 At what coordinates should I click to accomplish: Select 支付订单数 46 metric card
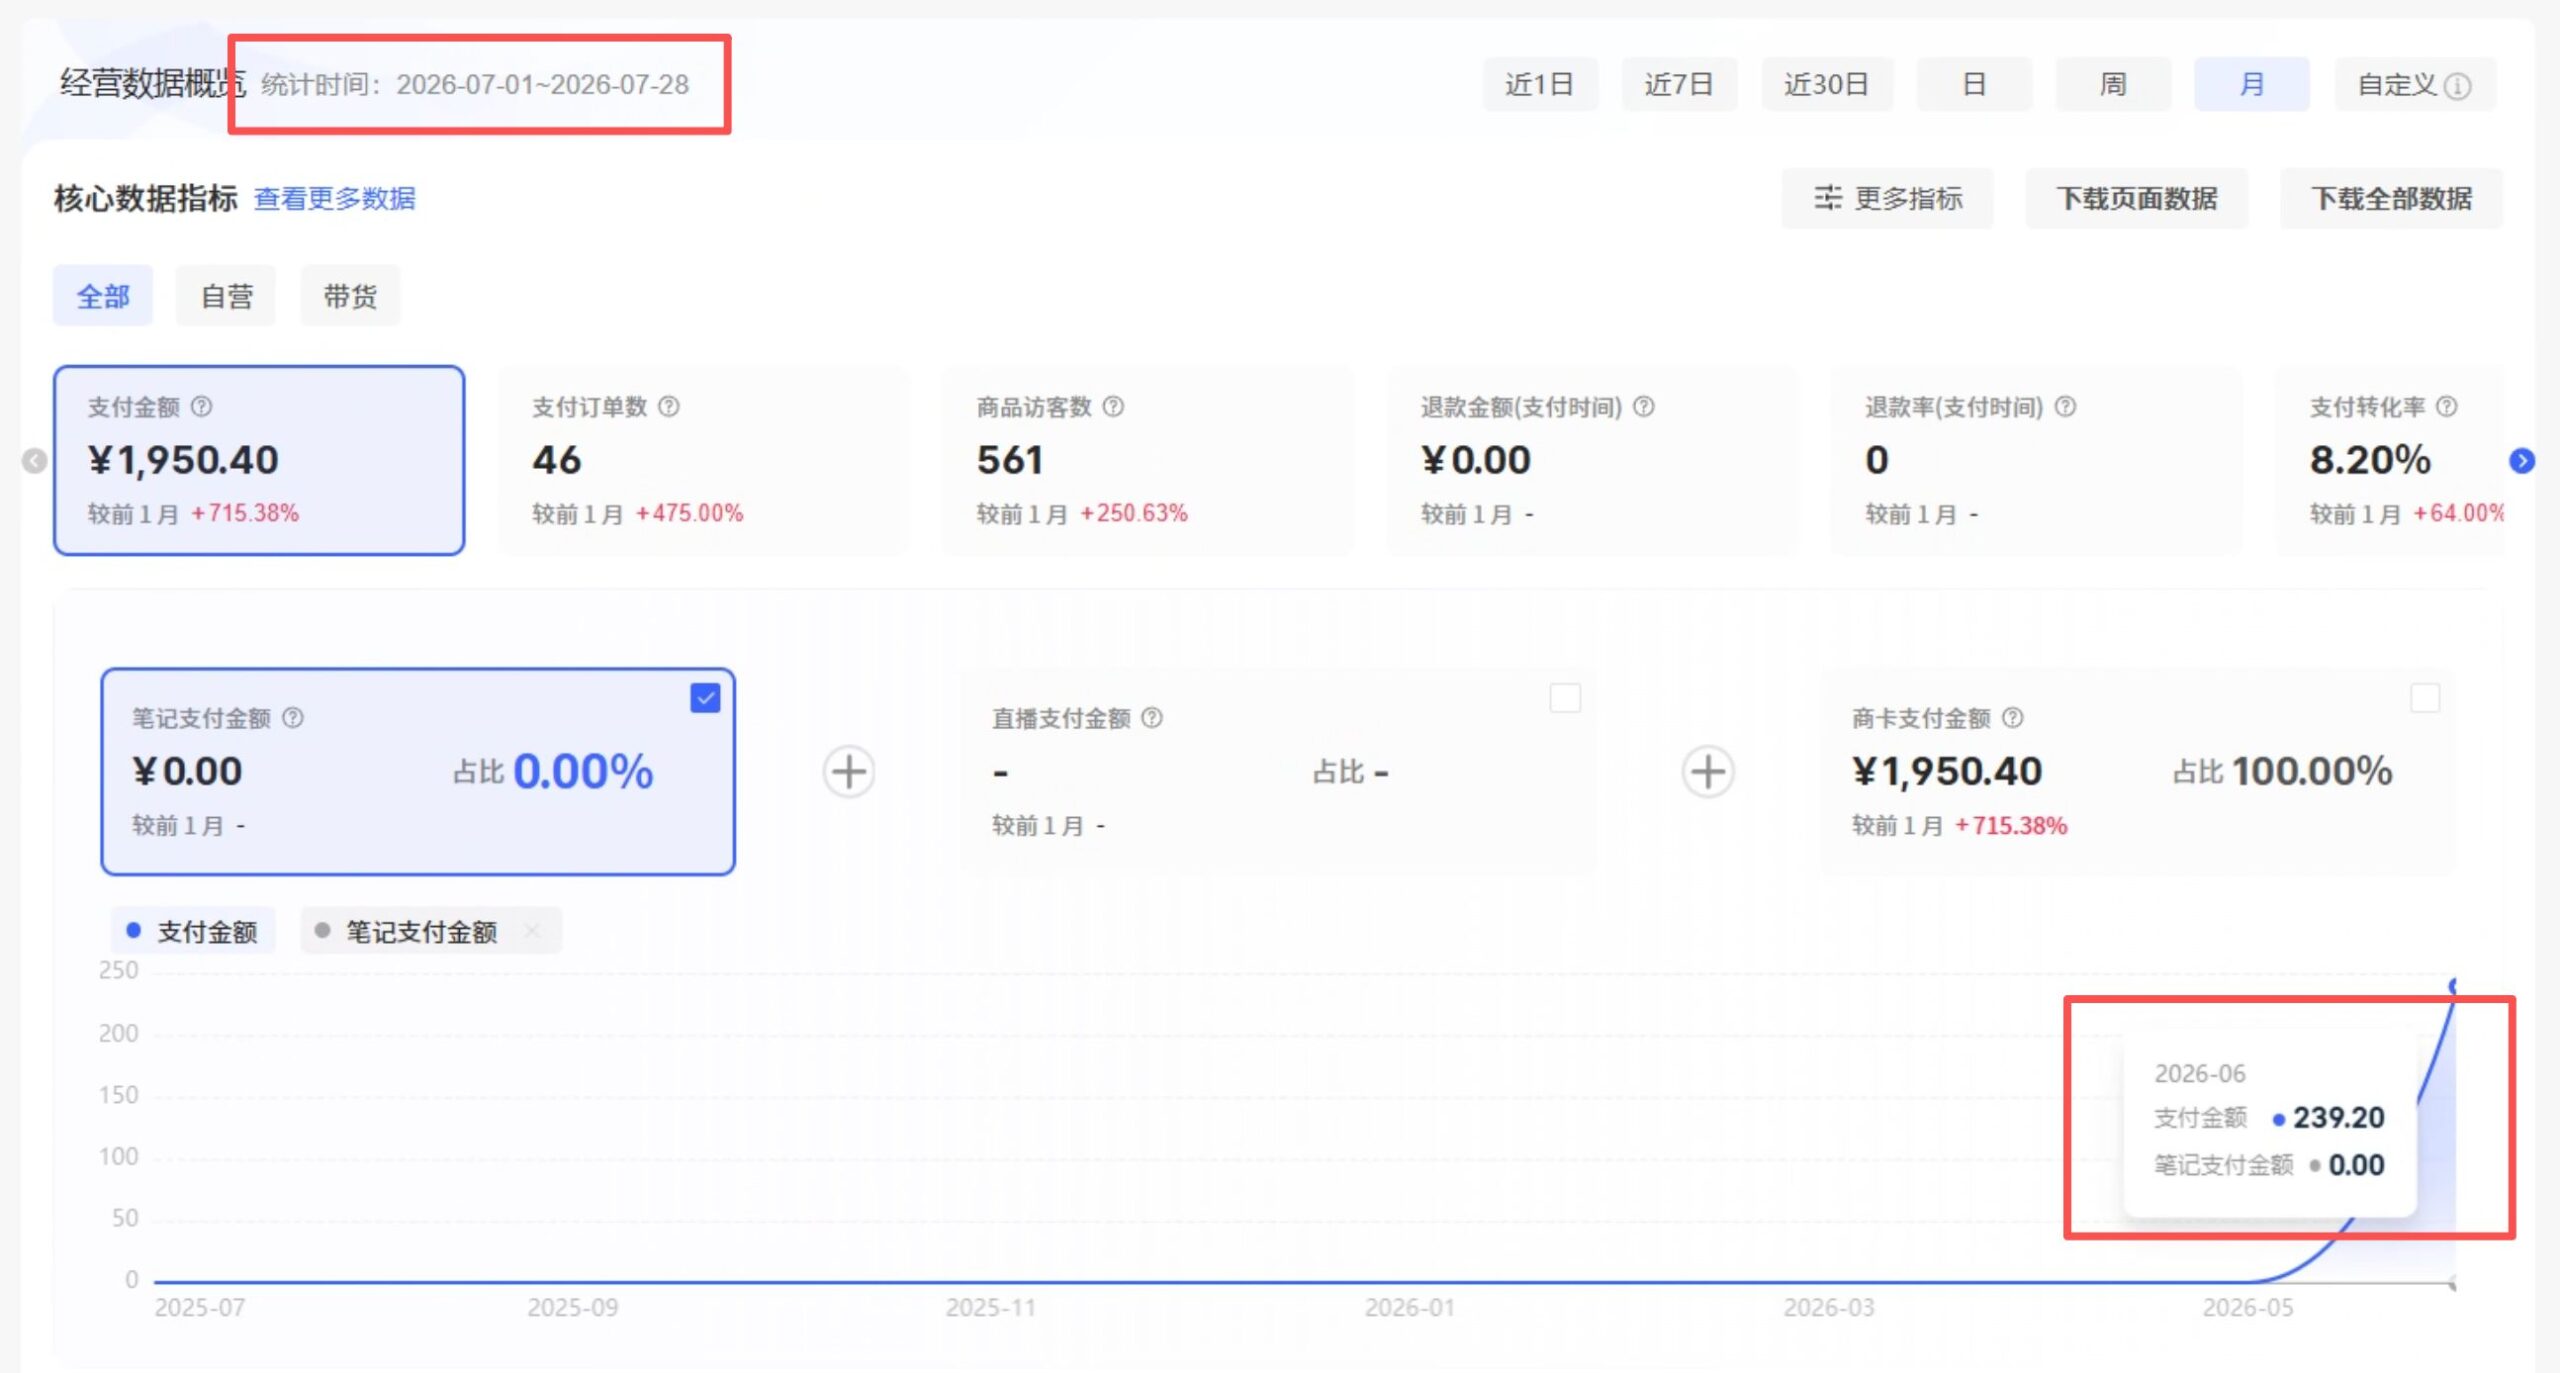[x=703, y=460]
